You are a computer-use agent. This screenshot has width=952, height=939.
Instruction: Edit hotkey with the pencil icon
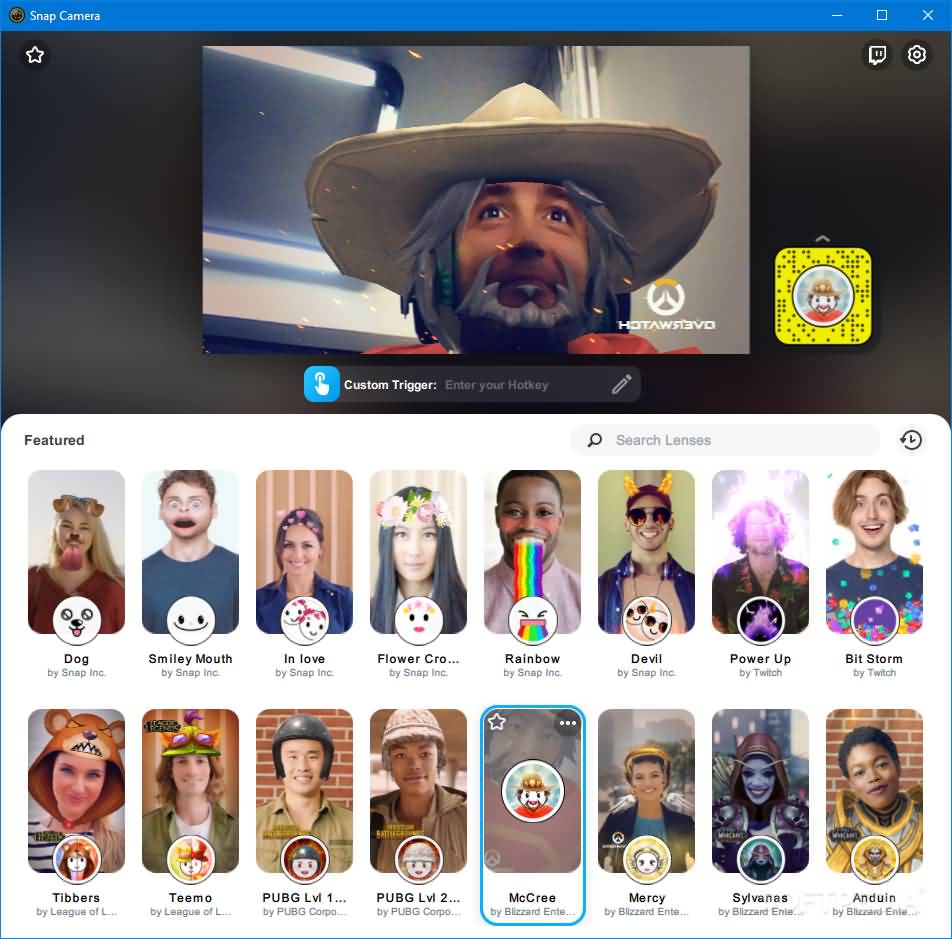[621, 384]
